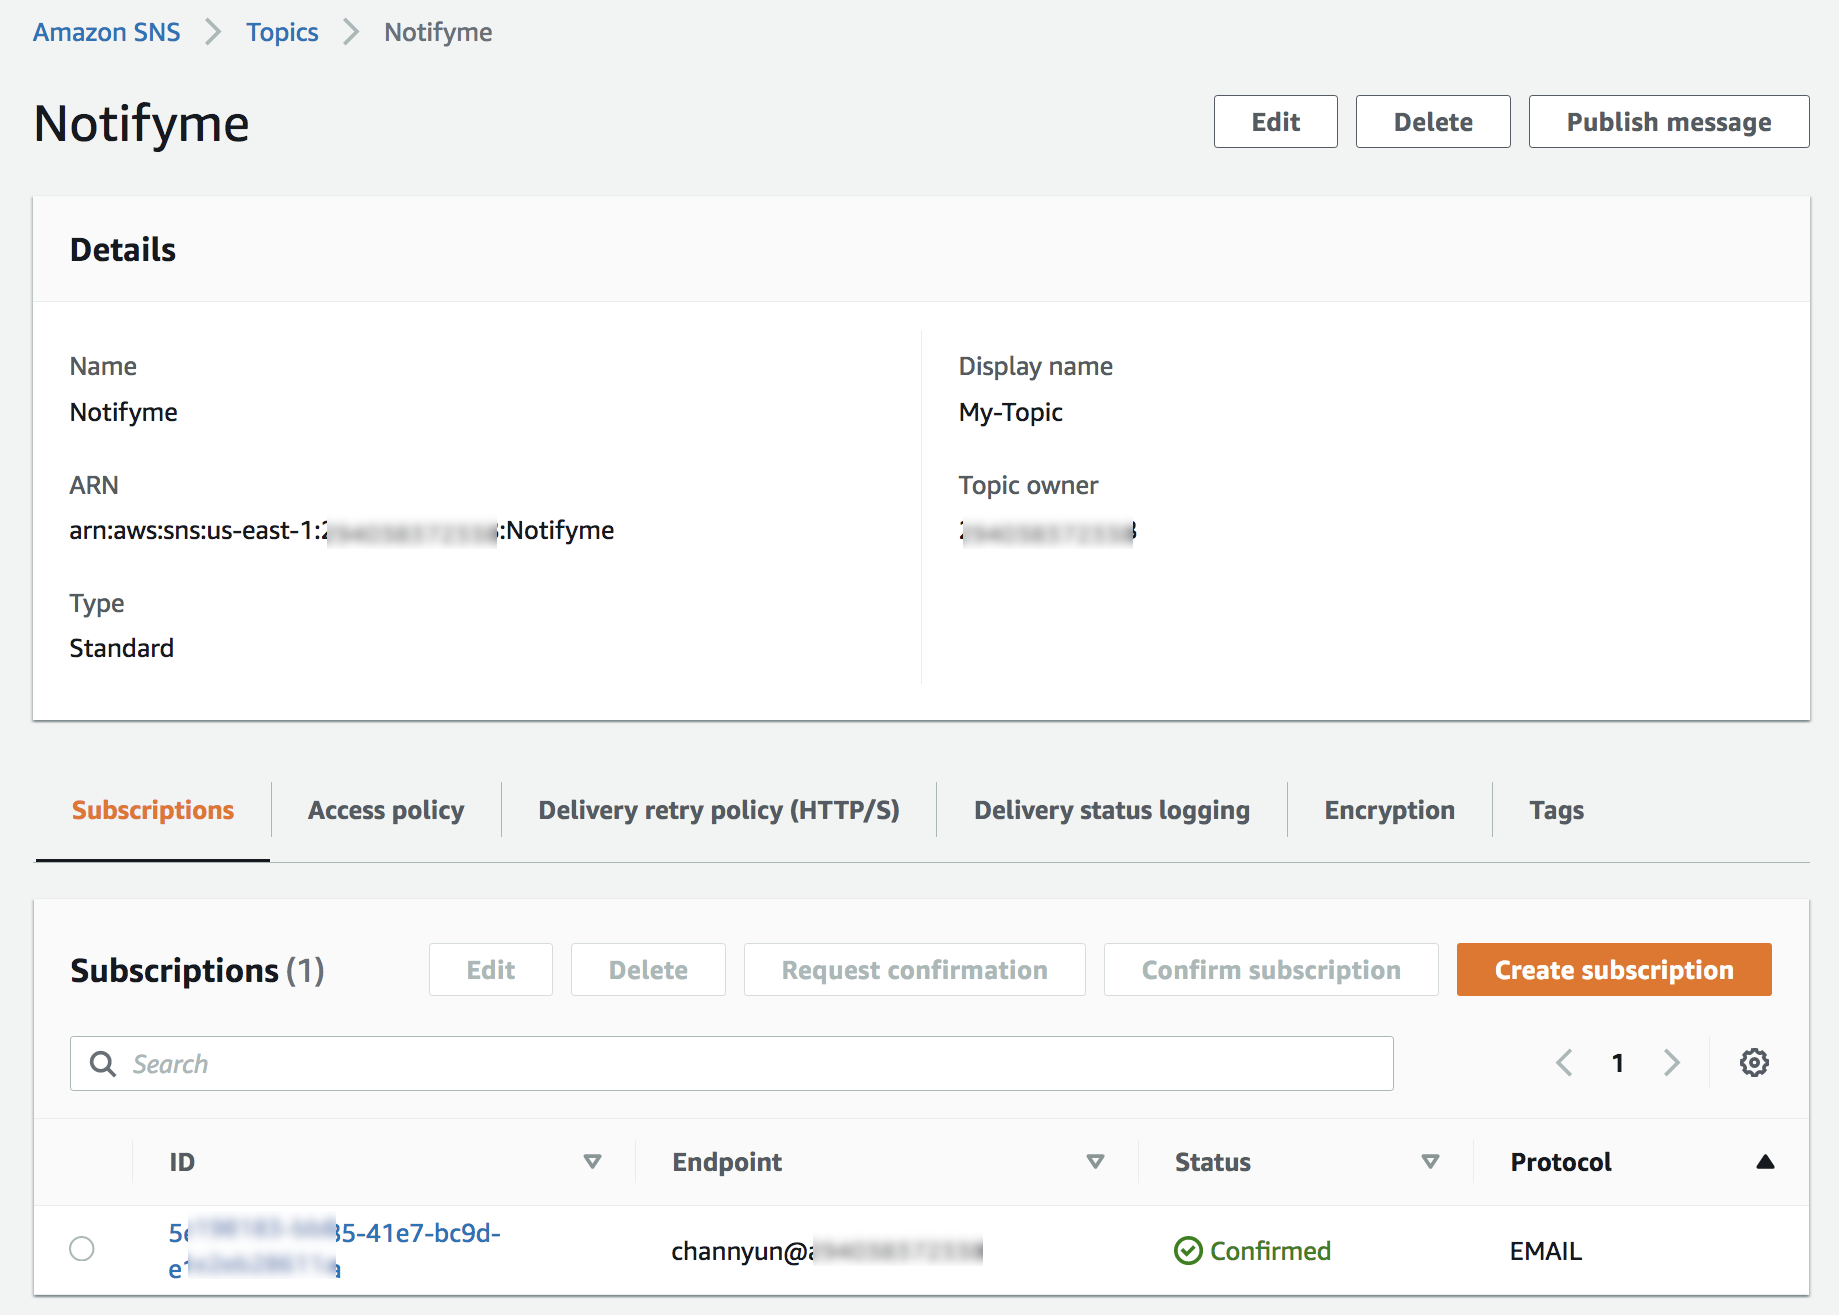Click the Status column header

1213,1162
